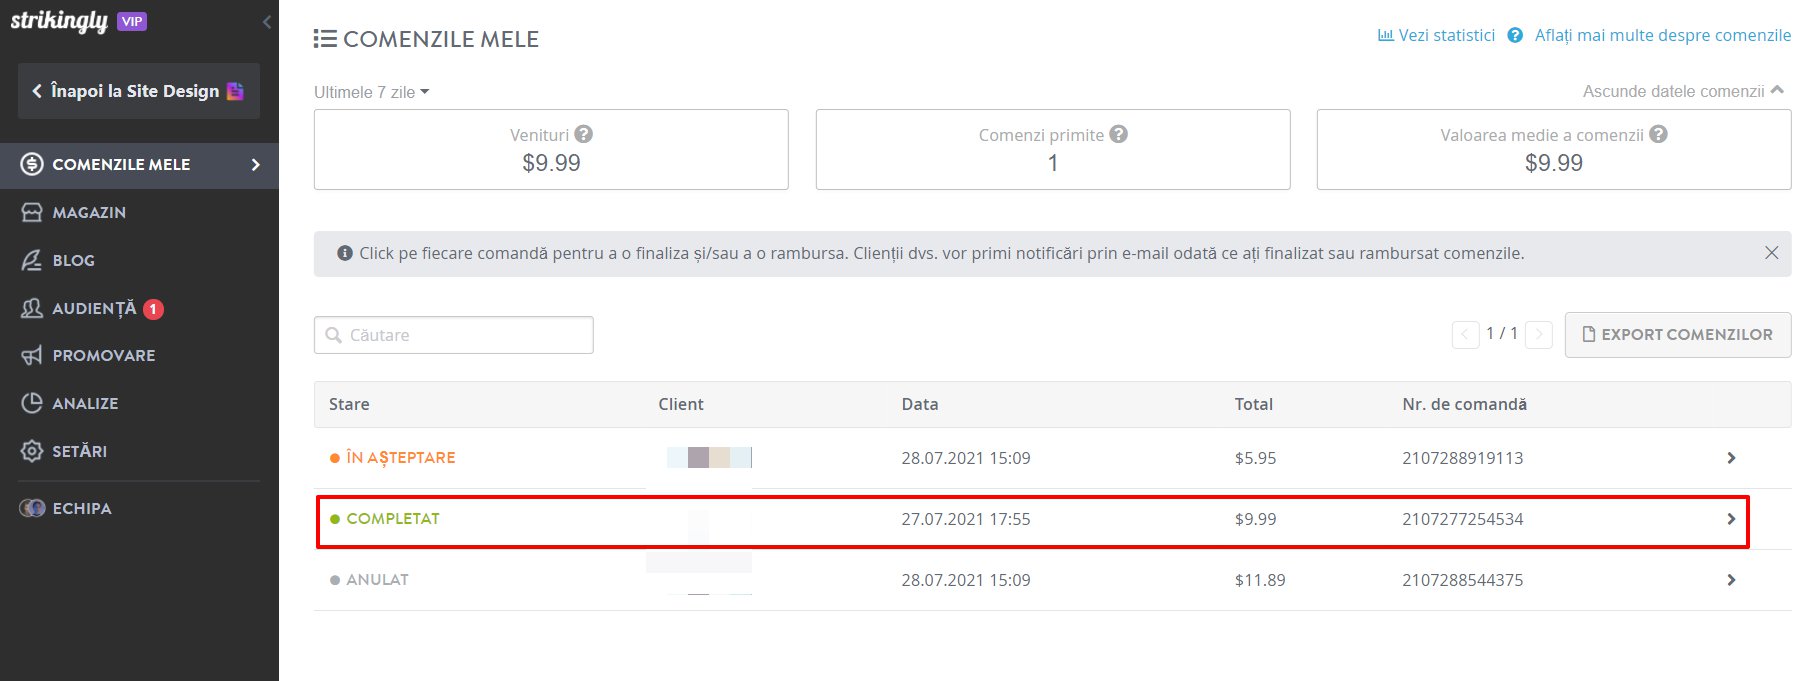Screen dimensions: 1814x681
Task: Click the red notification badge on AUDIENȚĂ
Action: point(153,309)
